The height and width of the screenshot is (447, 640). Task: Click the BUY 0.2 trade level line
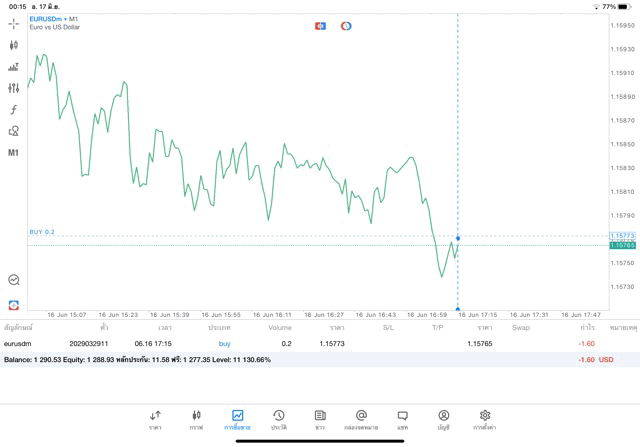click(42, 232)
